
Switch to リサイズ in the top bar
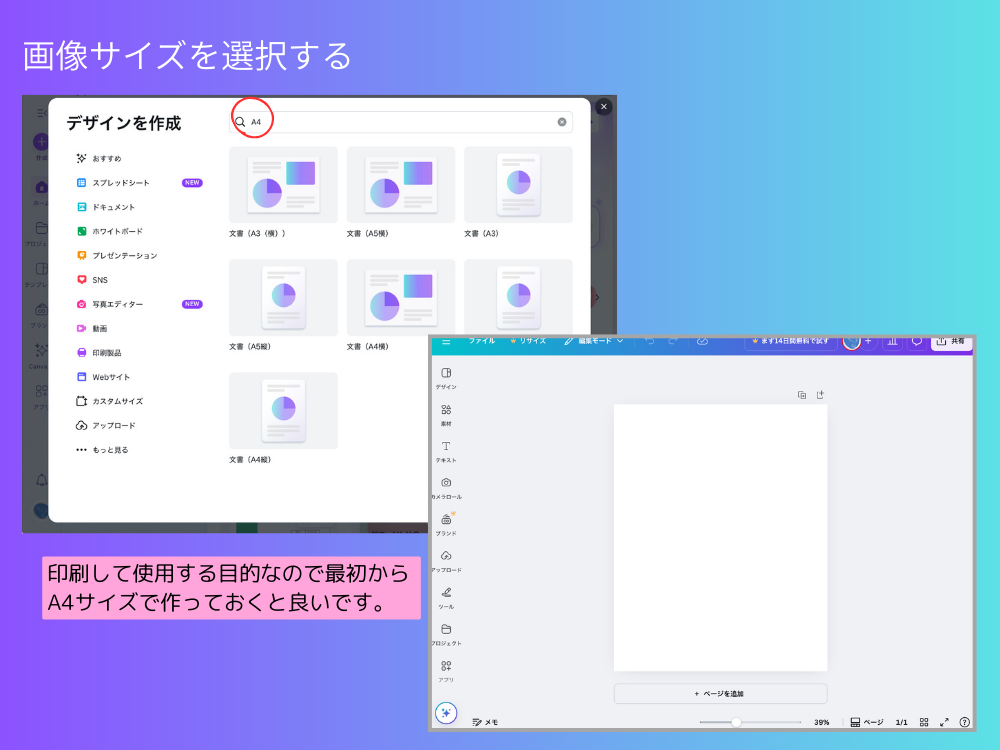(534, 341)
